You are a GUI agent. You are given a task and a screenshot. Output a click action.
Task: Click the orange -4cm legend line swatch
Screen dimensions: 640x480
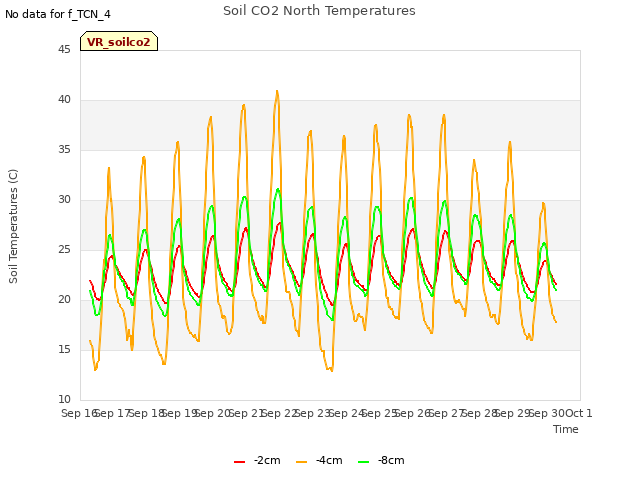tap(301, 462)
